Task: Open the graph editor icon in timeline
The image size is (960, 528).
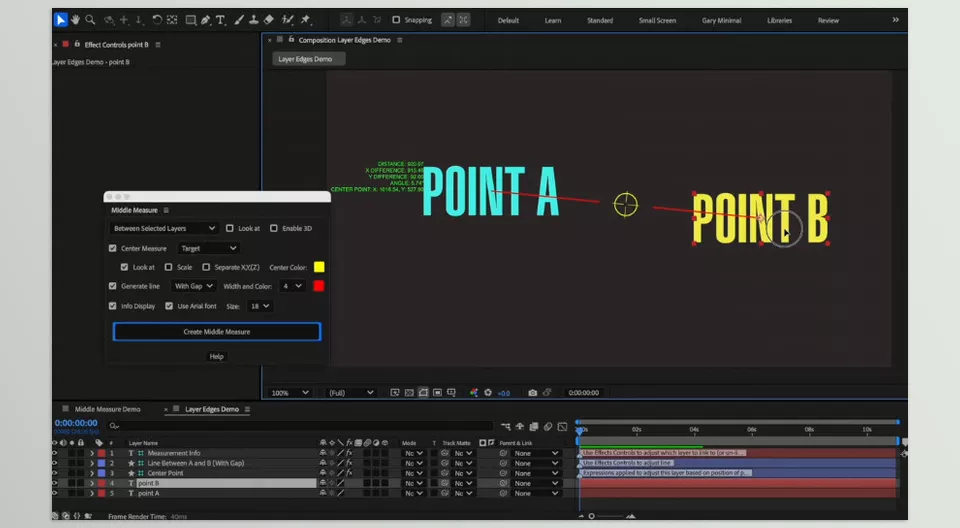Action: click(562, 426)
